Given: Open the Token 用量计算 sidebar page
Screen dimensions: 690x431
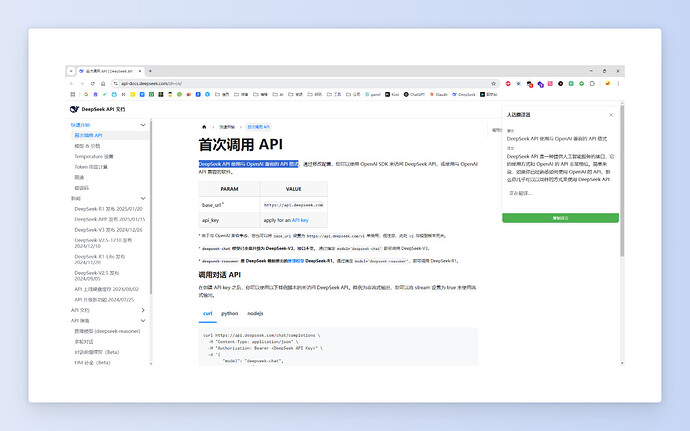Looking at the screenshot, I should [91, 167].
